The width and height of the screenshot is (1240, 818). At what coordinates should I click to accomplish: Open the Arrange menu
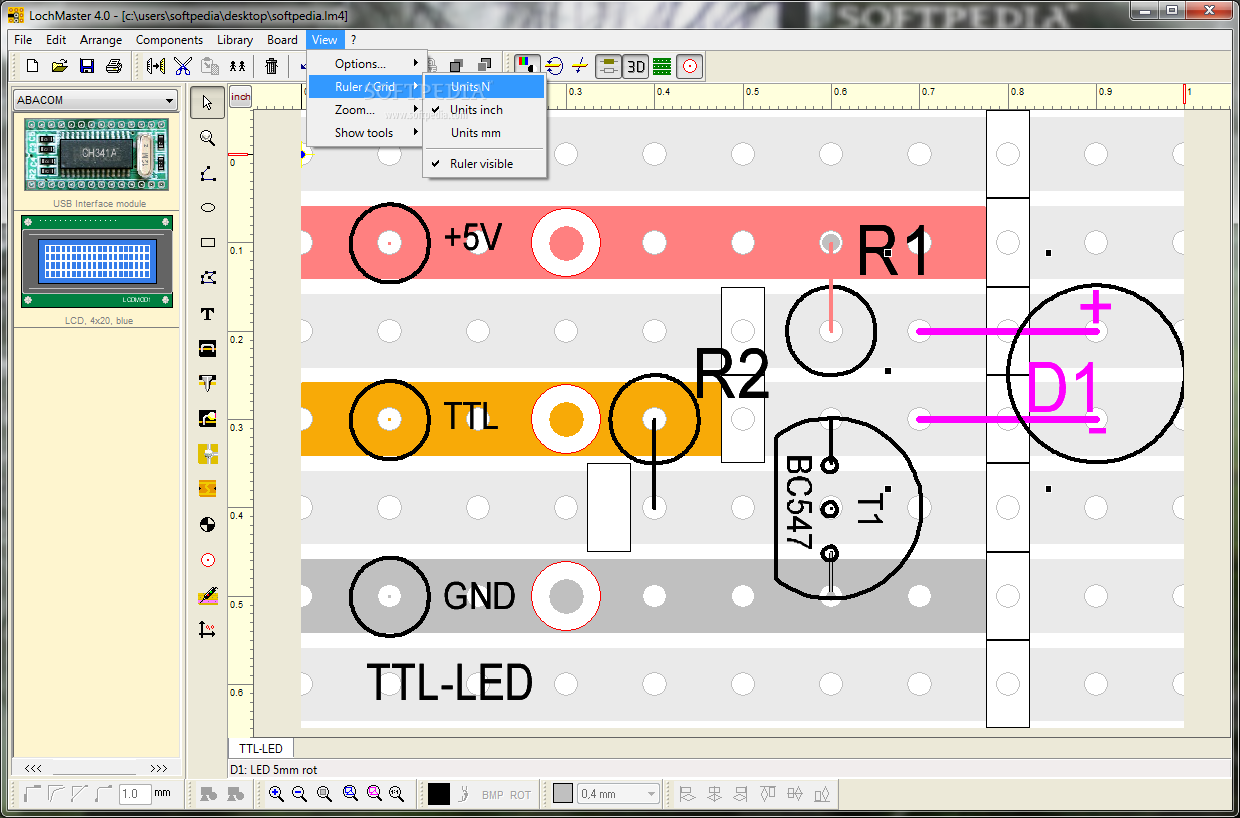click(101, 40)
